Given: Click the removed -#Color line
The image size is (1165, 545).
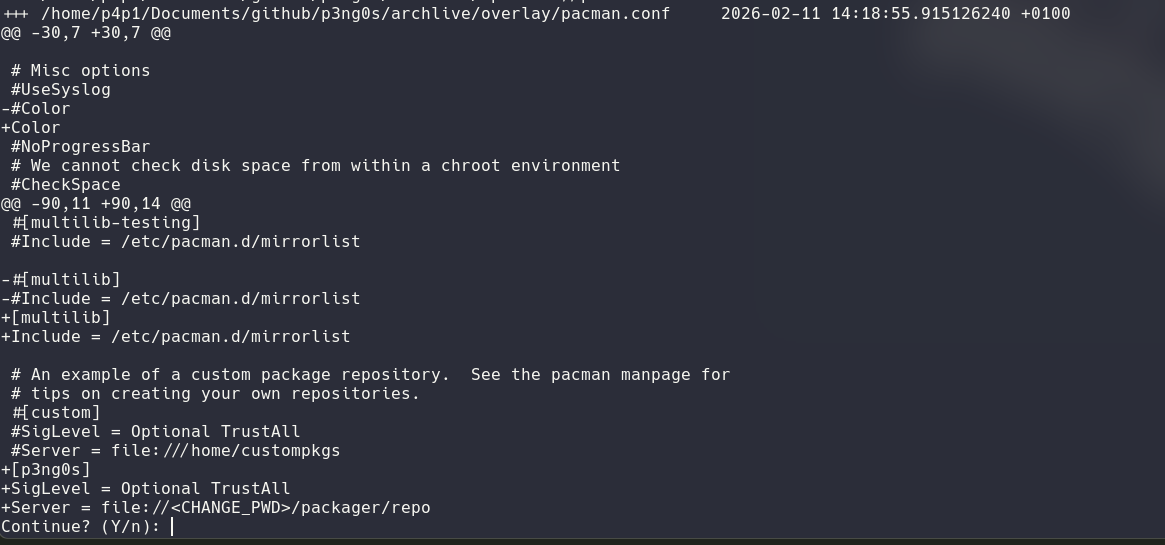Looking at the screenshot, I should coord(36,109).
